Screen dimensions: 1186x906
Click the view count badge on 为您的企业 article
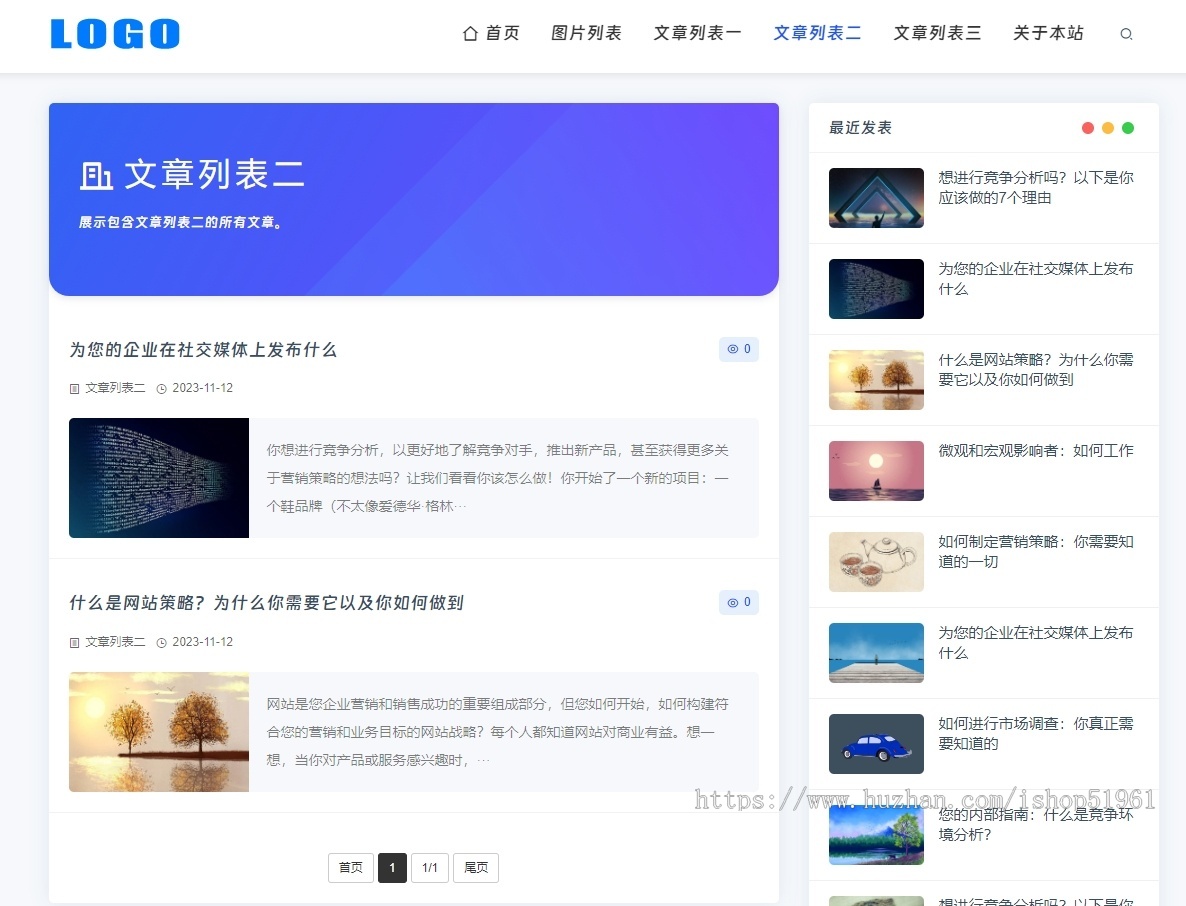[738, 349]
